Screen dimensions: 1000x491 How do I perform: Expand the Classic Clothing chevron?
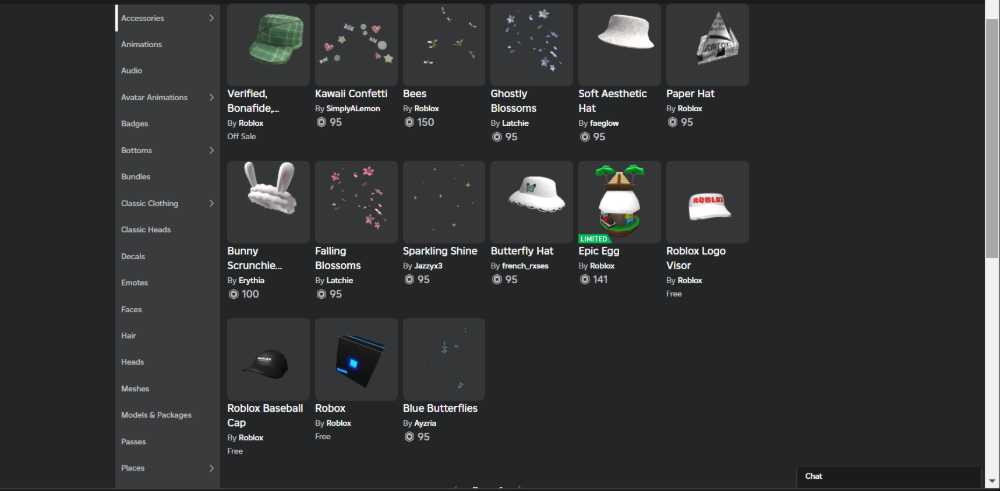point(211,203)
